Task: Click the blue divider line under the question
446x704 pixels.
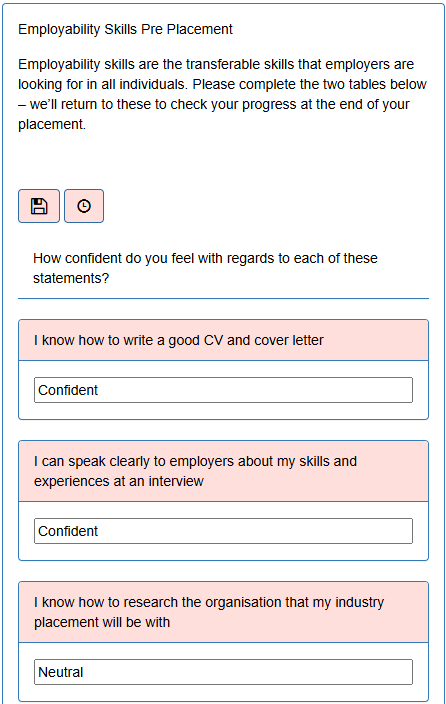Action: (x=223, y=298)
